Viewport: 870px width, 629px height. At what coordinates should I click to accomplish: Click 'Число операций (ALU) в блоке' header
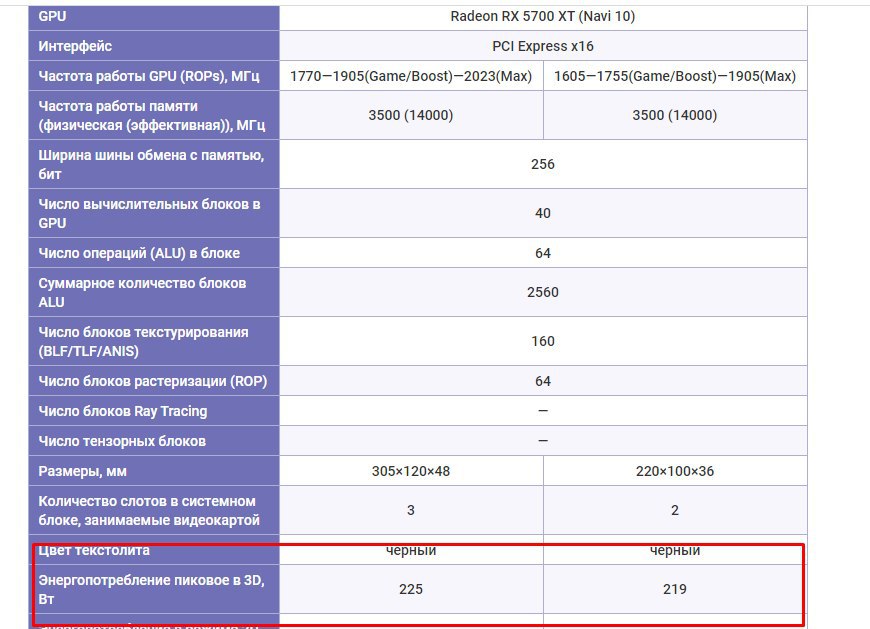click(154, 253)
